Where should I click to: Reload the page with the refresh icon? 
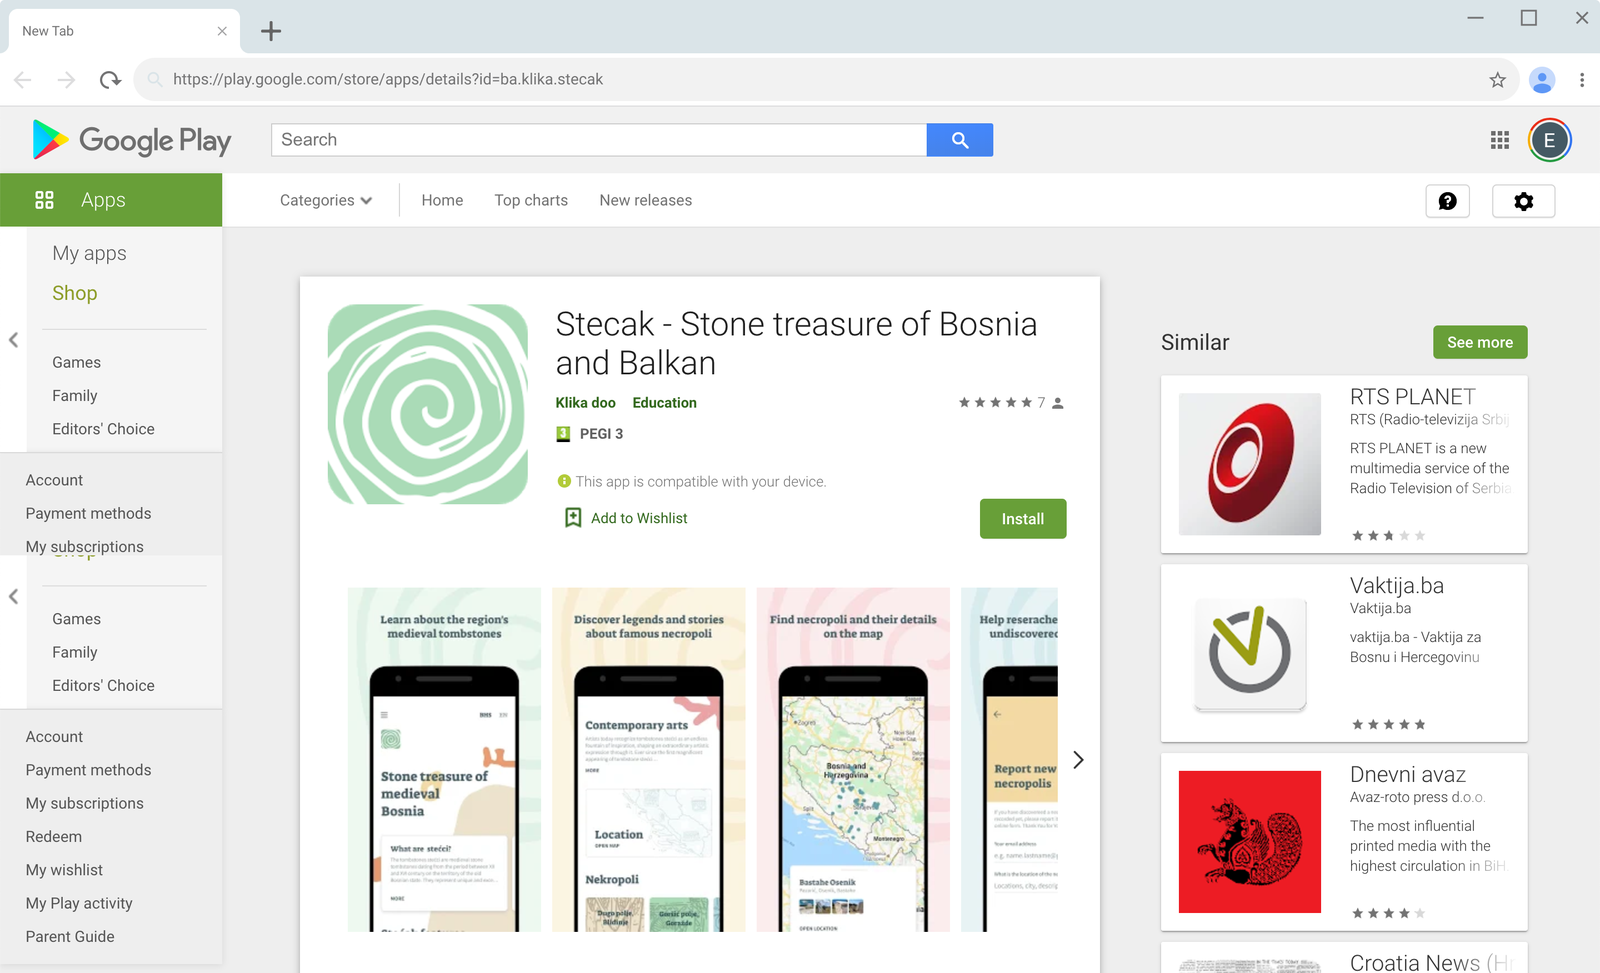pos(110,80)
